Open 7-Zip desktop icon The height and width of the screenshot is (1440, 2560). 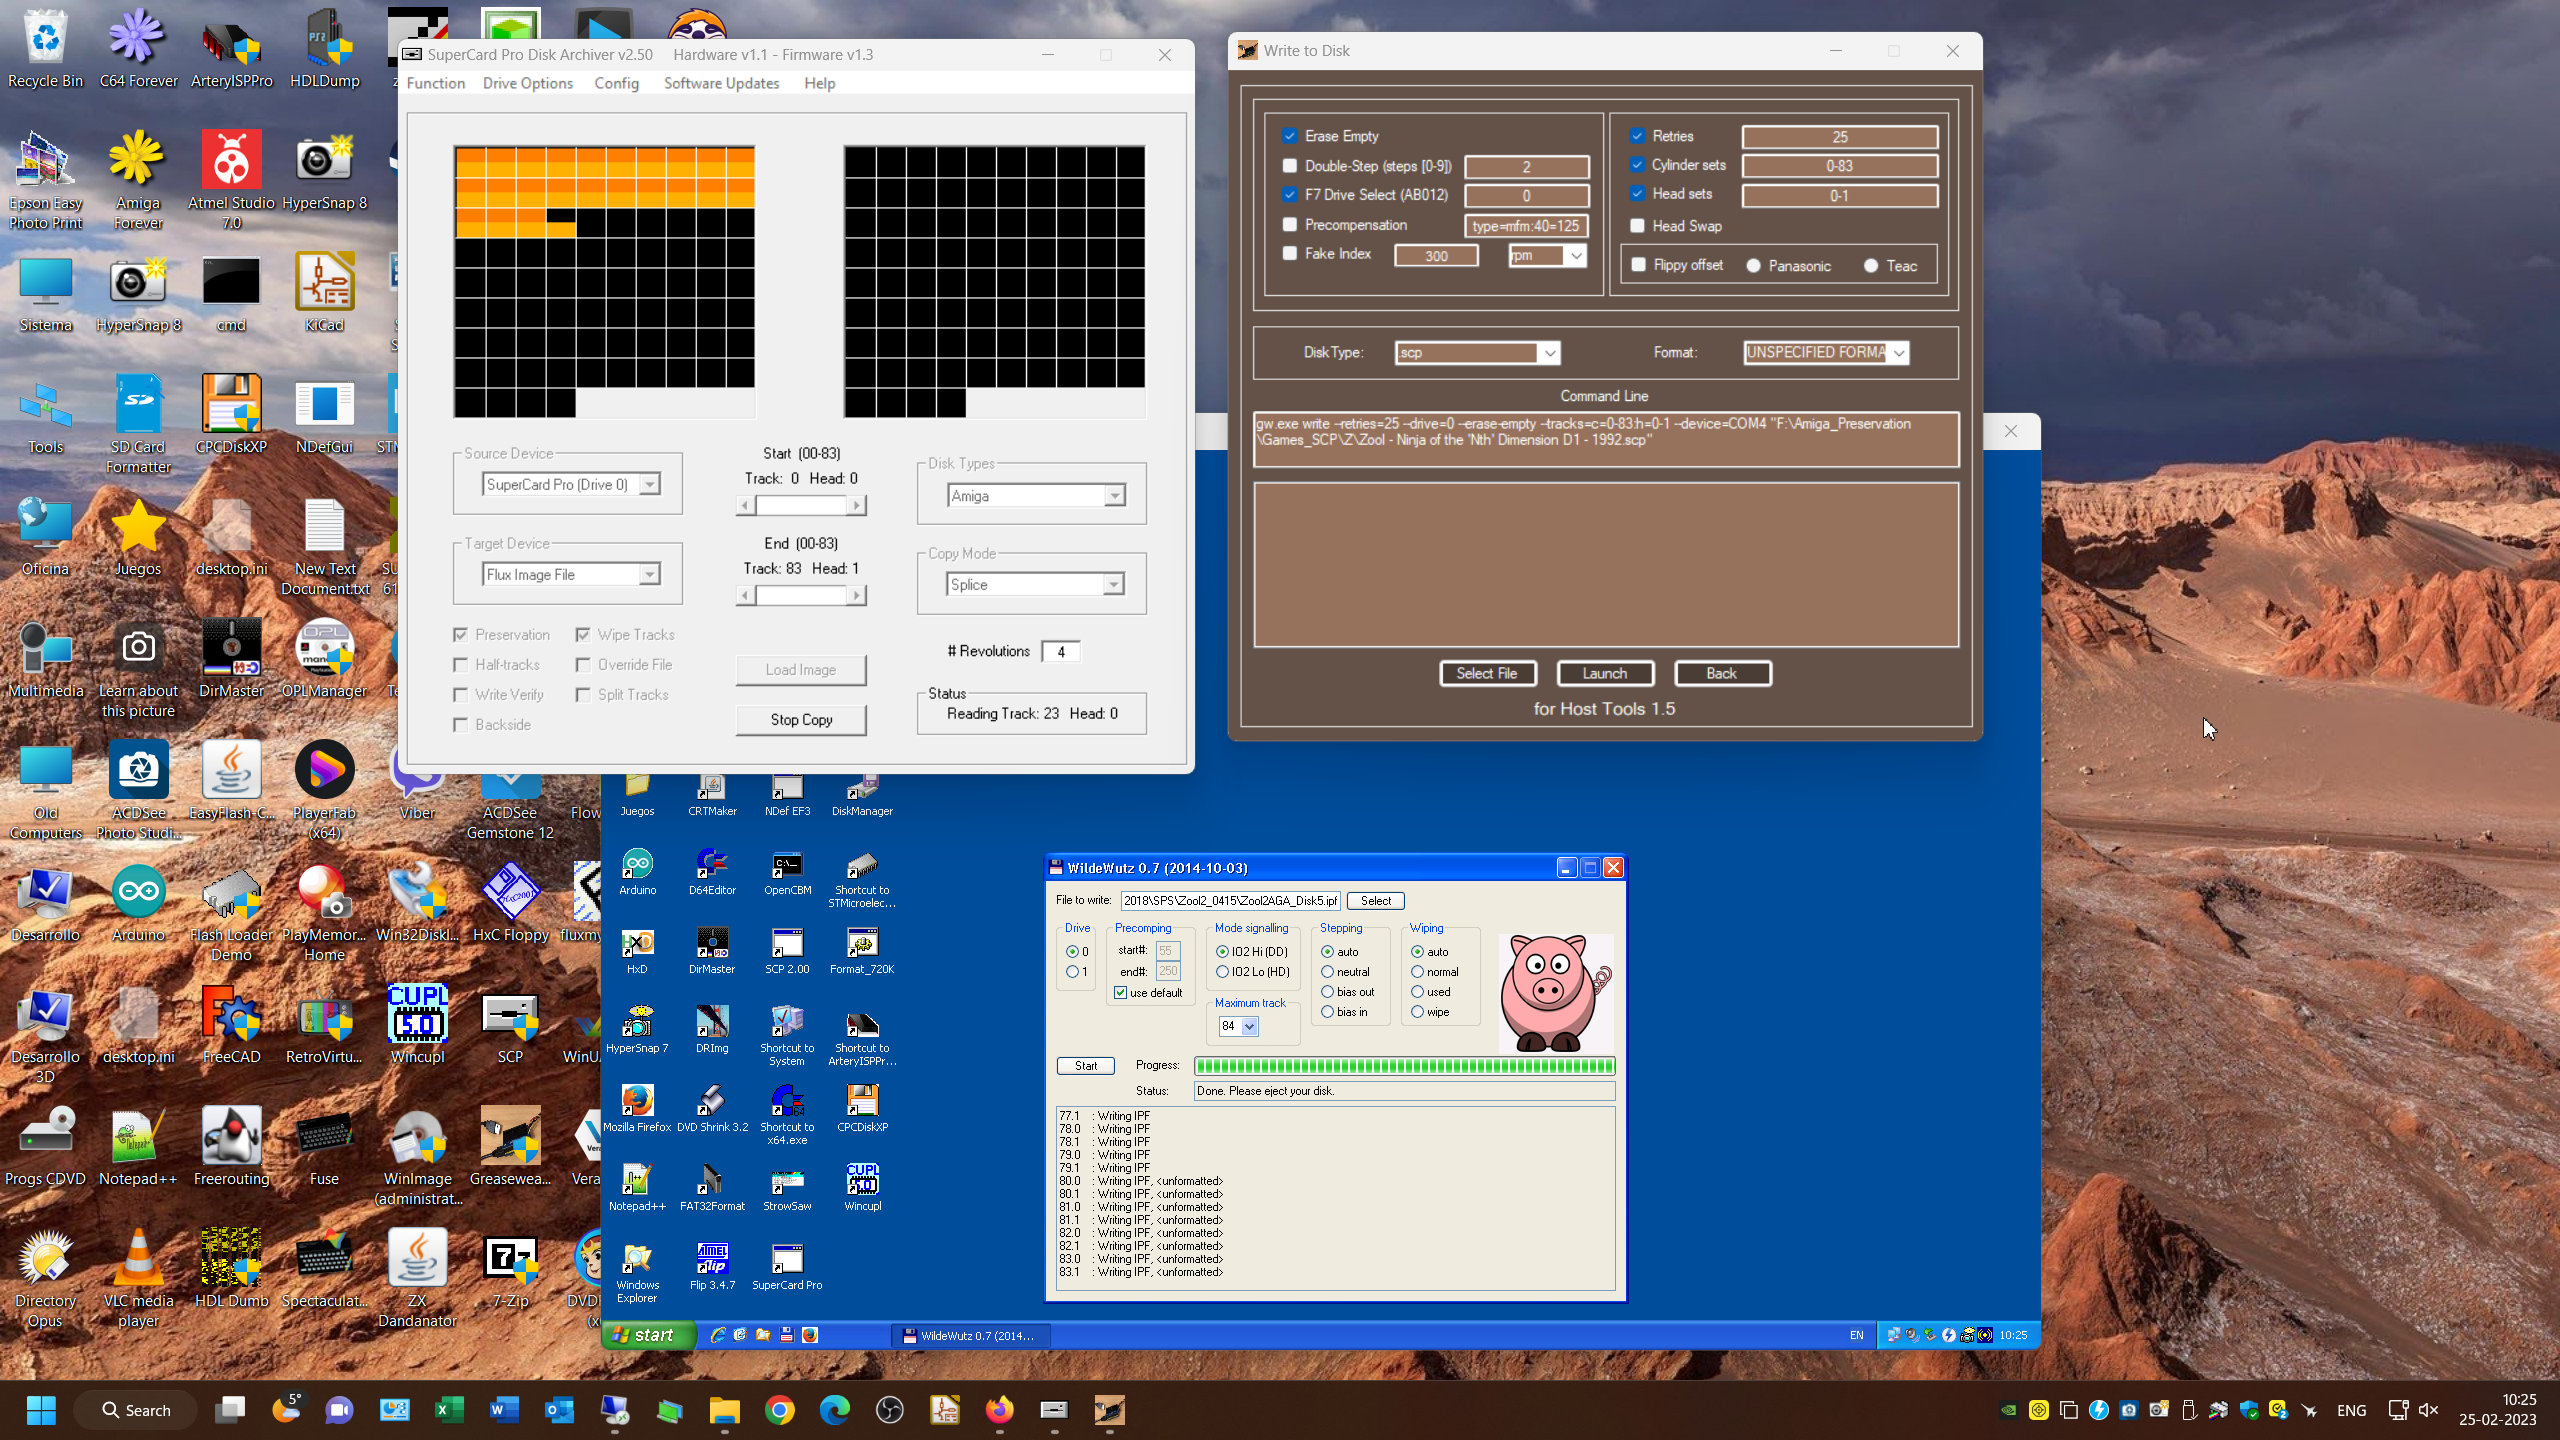(x=510, y=1268)
